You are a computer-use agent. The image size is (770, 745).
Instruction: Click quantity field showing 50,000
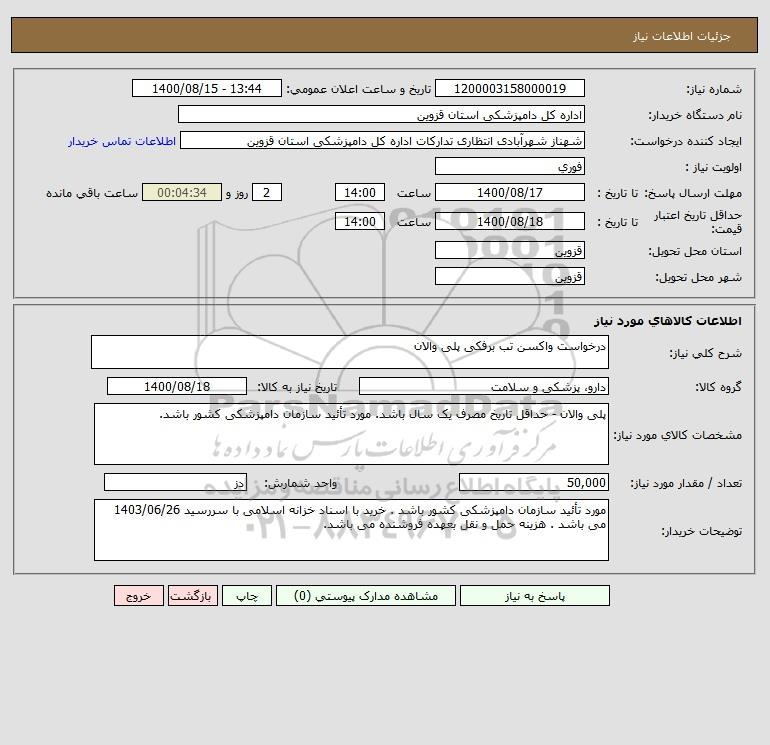(534, 482)
